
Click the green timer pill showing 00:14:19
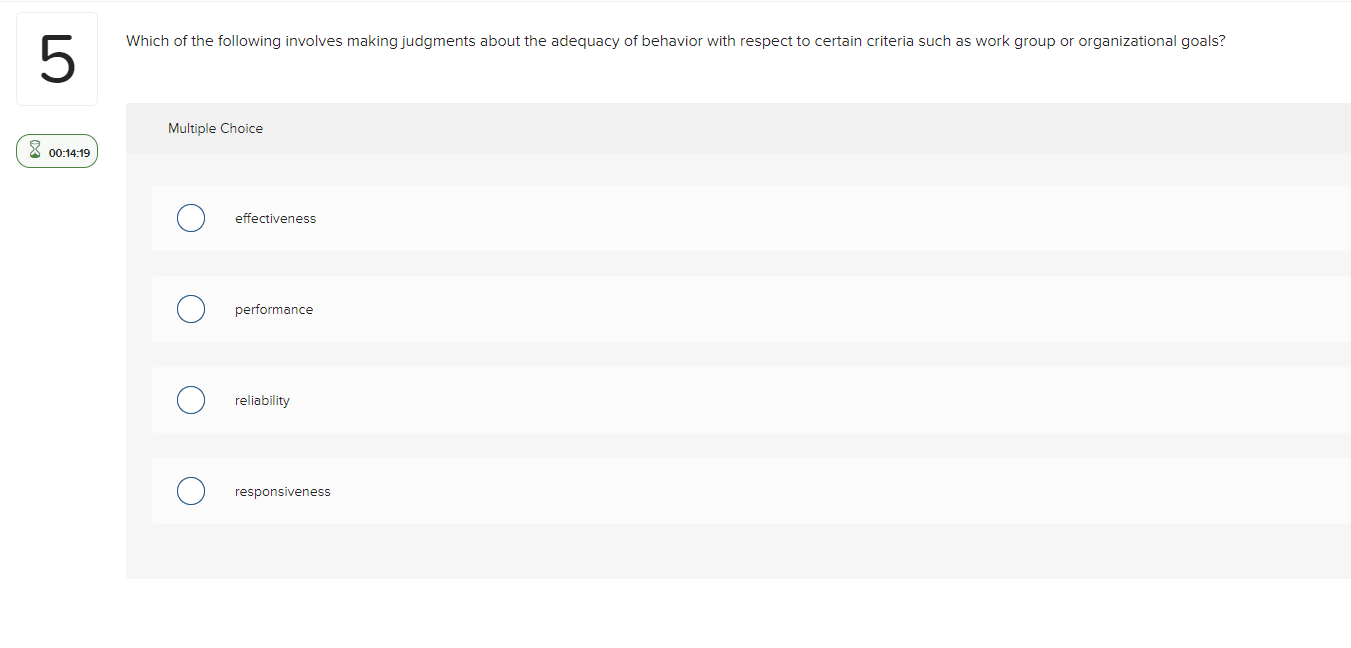click(x=57, y=150)
